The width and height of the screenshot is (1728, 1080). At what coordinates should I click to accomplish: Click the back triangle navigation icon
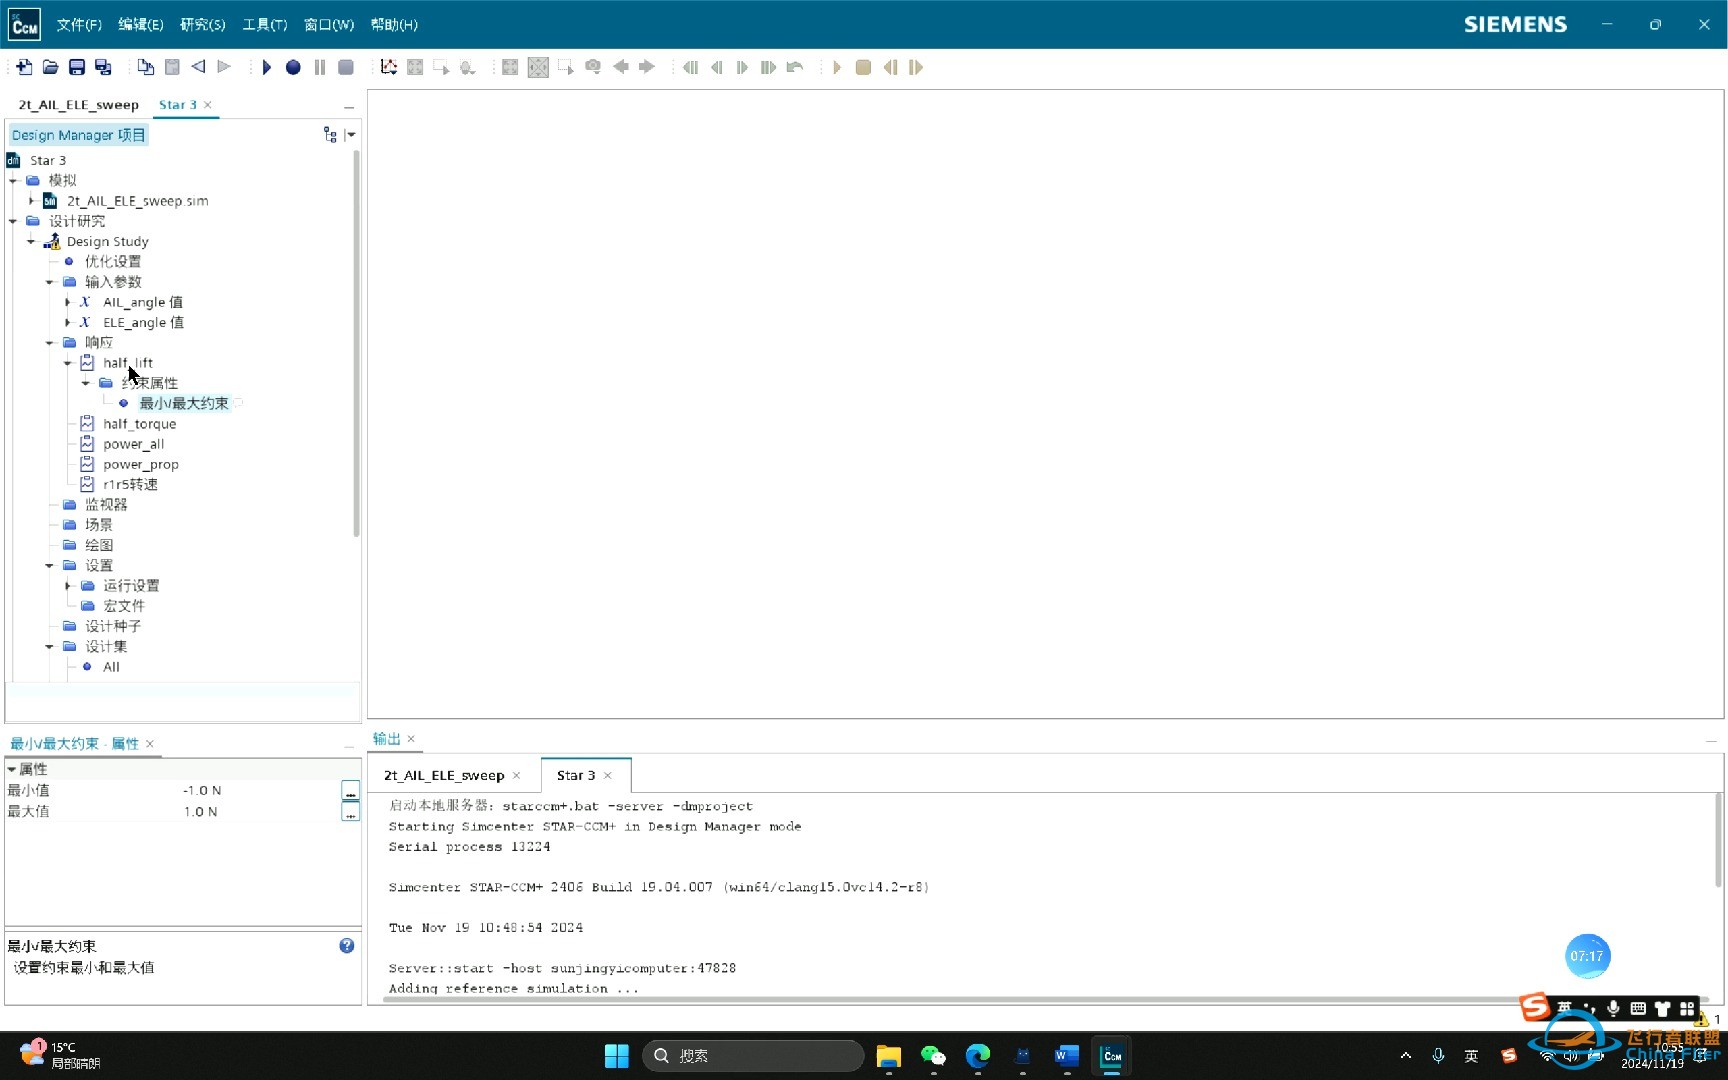pos(198,67)
